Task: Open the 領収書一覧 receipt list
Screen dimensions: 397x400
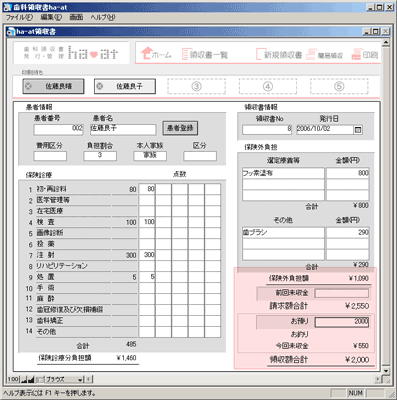Action: (205, 54)
